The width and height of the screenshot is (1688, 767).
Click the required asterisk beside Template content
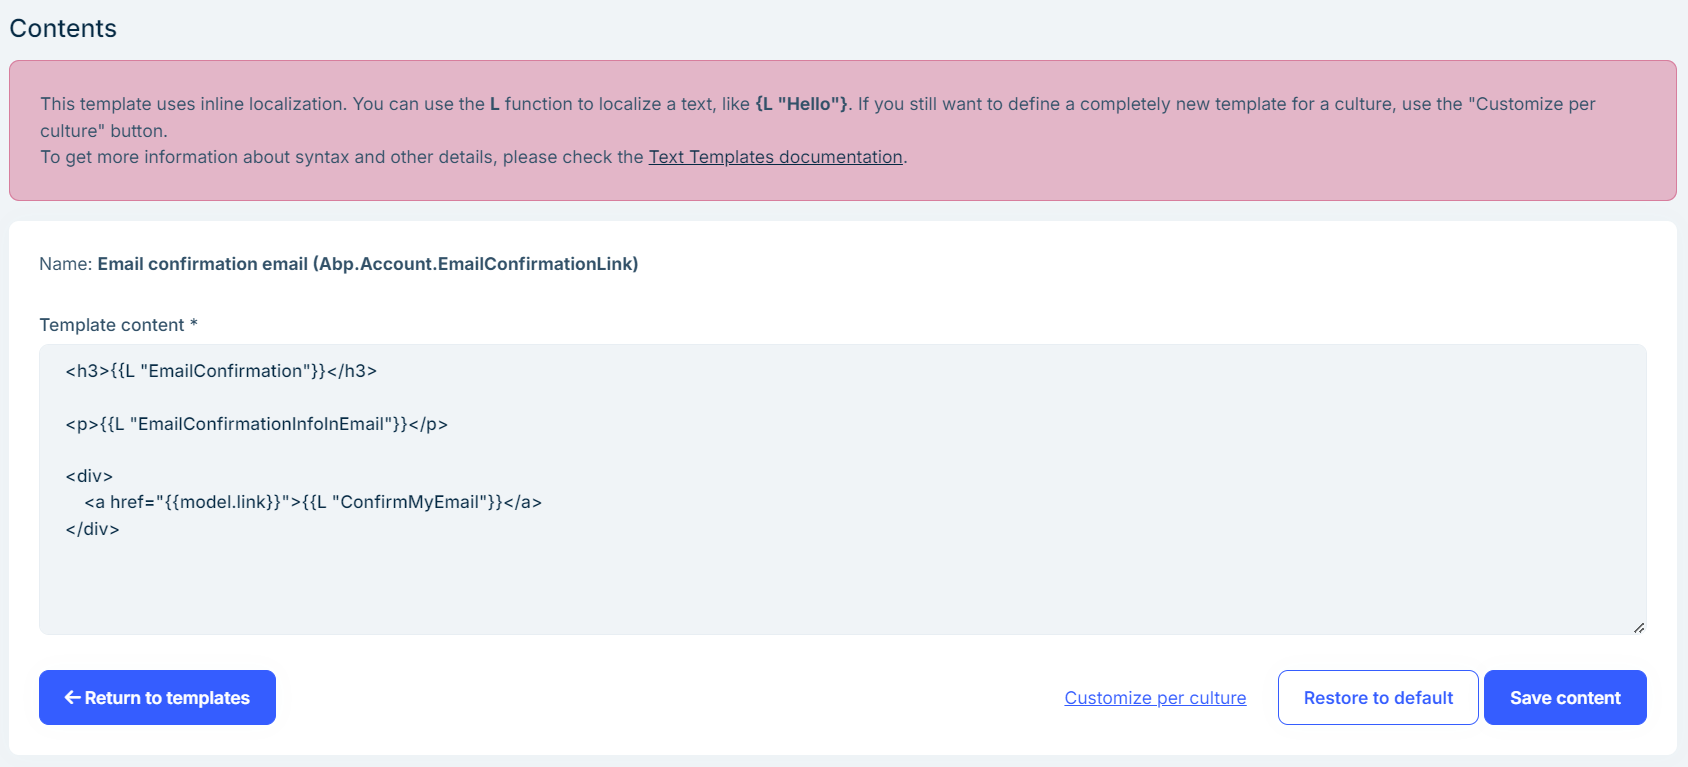(192, 322)
